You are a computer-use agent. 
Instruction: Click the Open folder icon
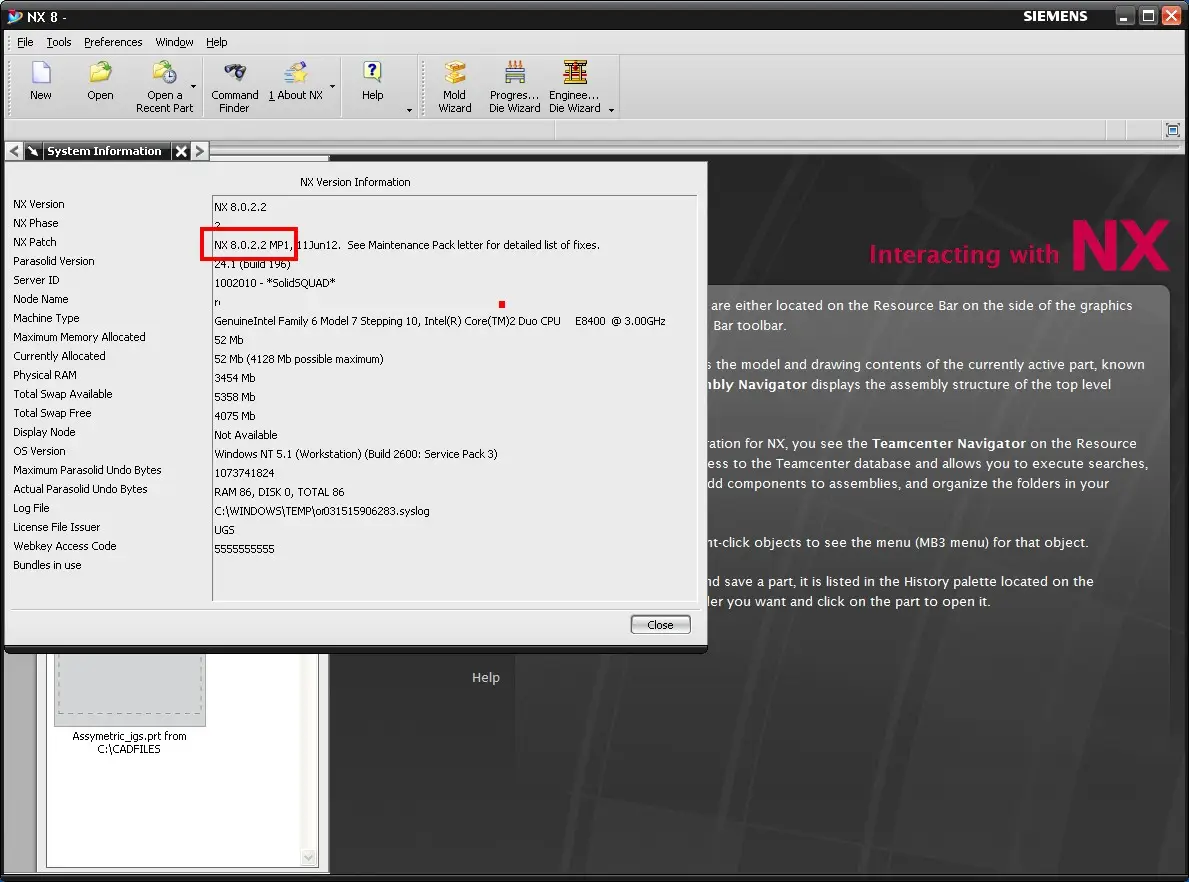click(x=100, y=80)
